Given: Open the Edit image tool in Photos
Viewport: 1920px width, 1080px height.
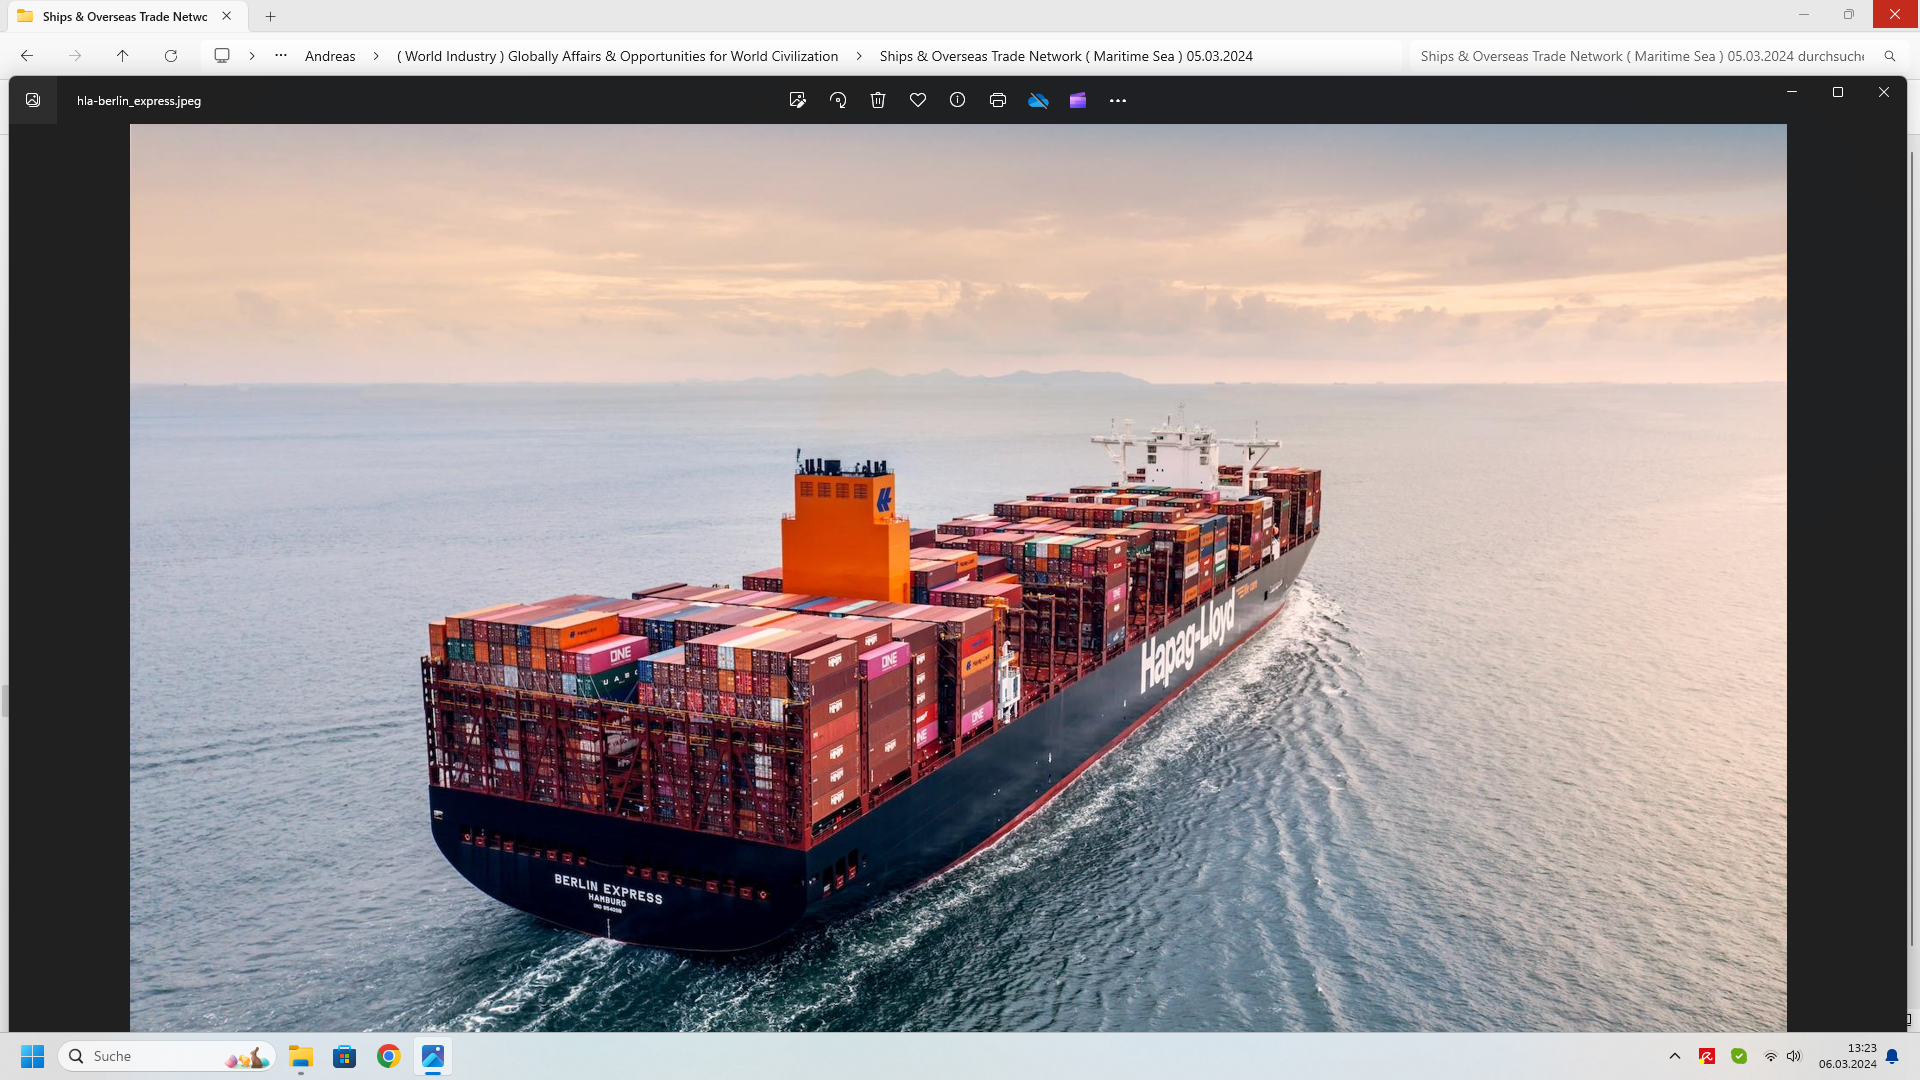Looking at the screenshot, I should click(x=797, y=100).
